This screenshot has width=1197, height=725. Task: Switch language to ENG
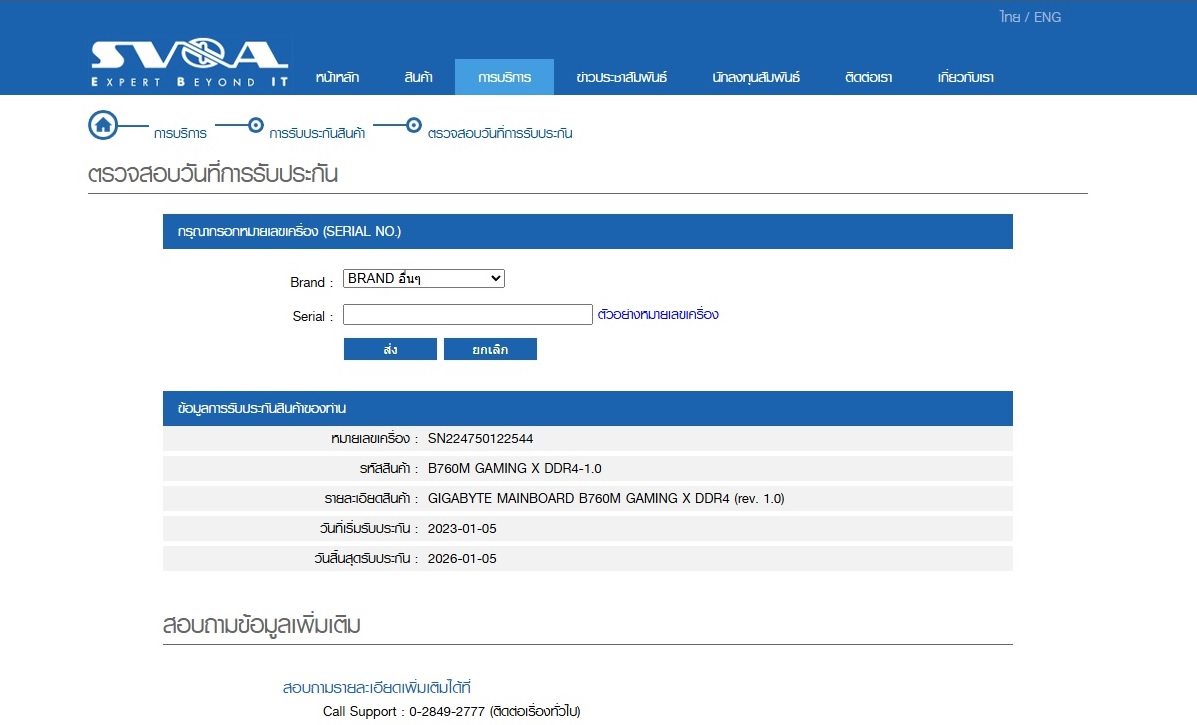pyautogui.click(x=1047, y=17)
